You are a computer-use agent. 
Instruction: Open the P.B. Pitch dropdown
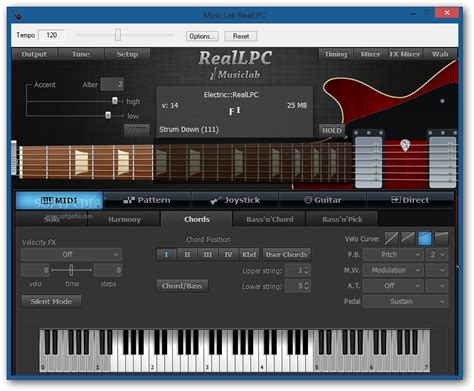(393, 255)
